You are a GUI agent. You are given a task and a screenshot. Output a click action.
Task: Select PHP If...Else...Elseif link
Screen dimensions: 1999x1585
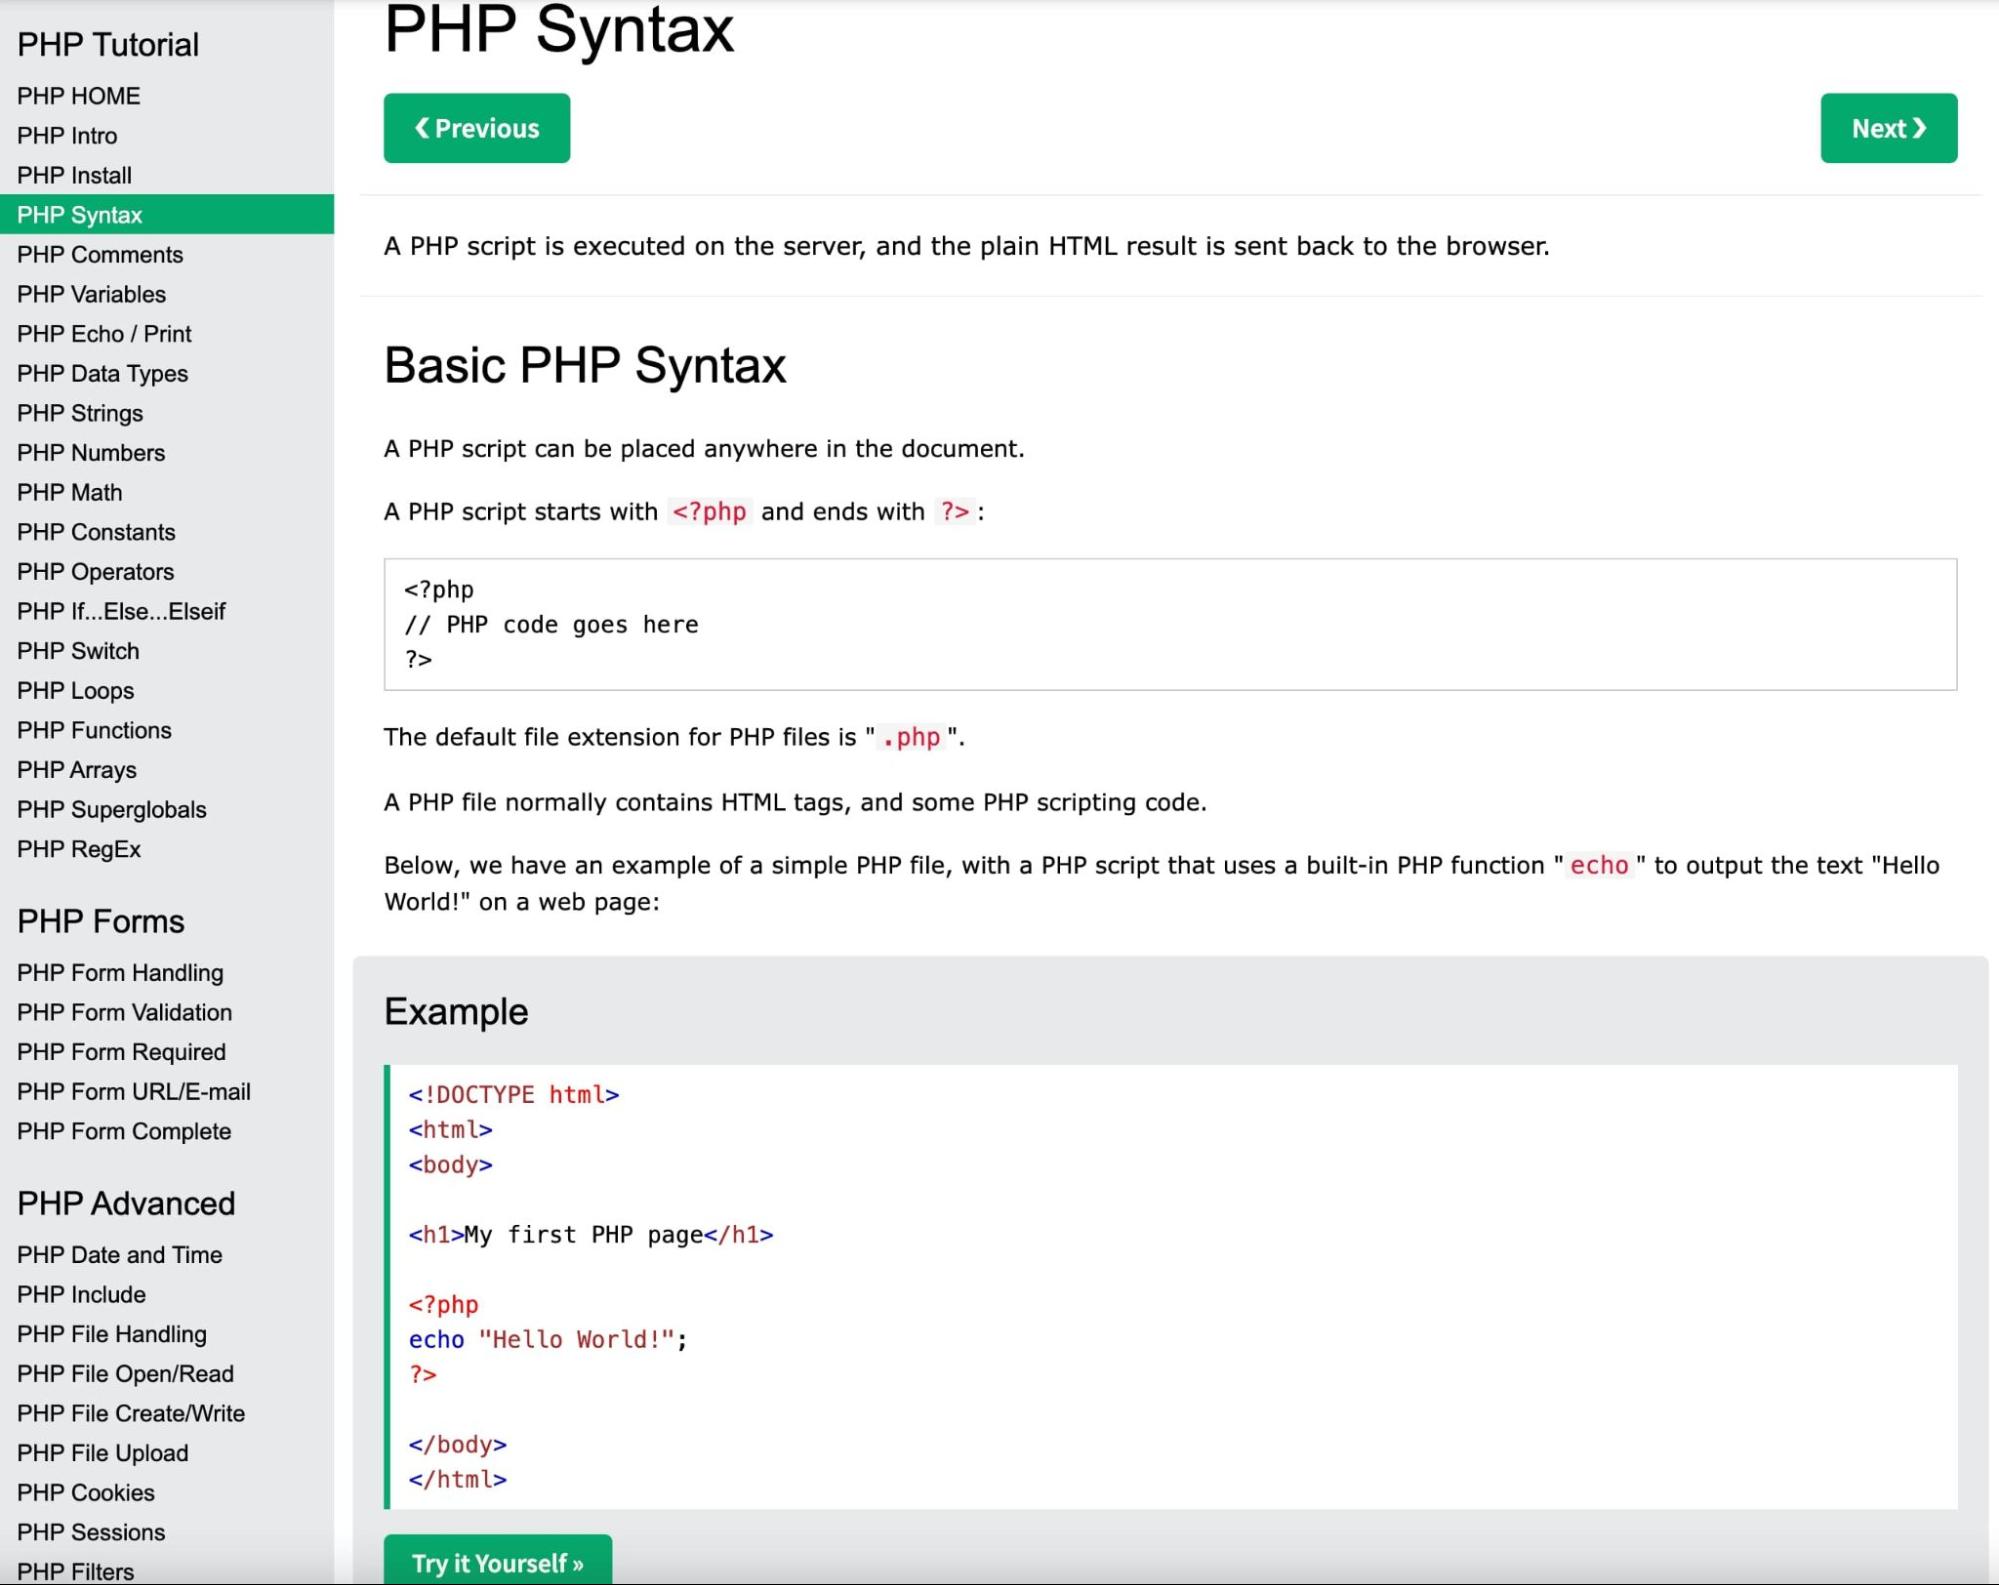point(121,612)
